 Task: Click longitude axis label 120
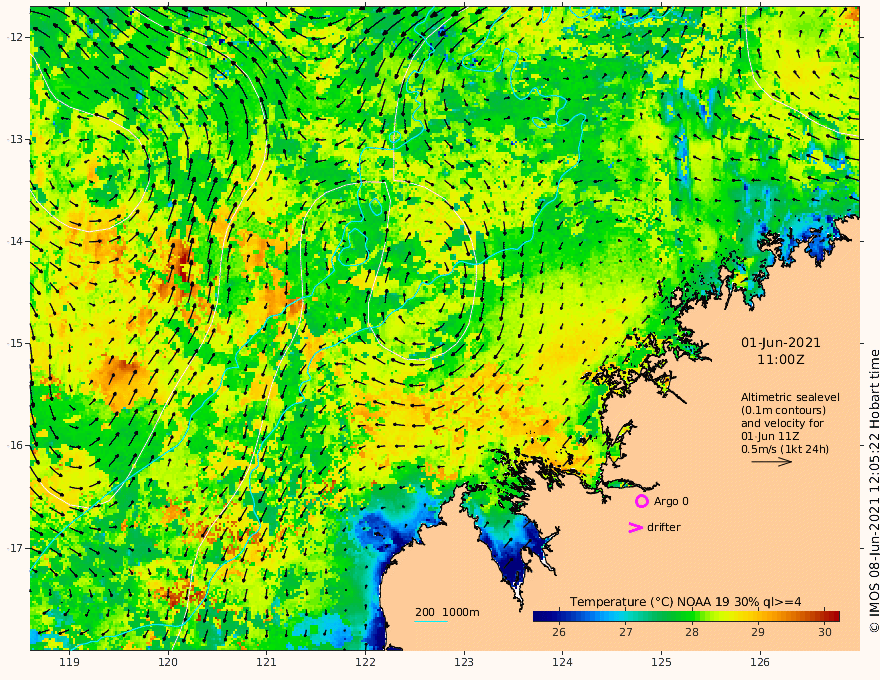[x=168, y=663]
